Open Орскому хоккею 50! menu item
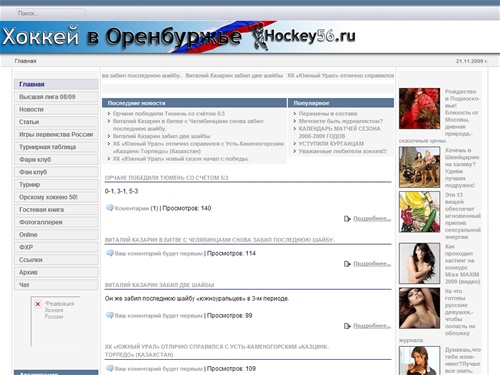The width and height of the screenshot is (500, 375). click(56, 197)
